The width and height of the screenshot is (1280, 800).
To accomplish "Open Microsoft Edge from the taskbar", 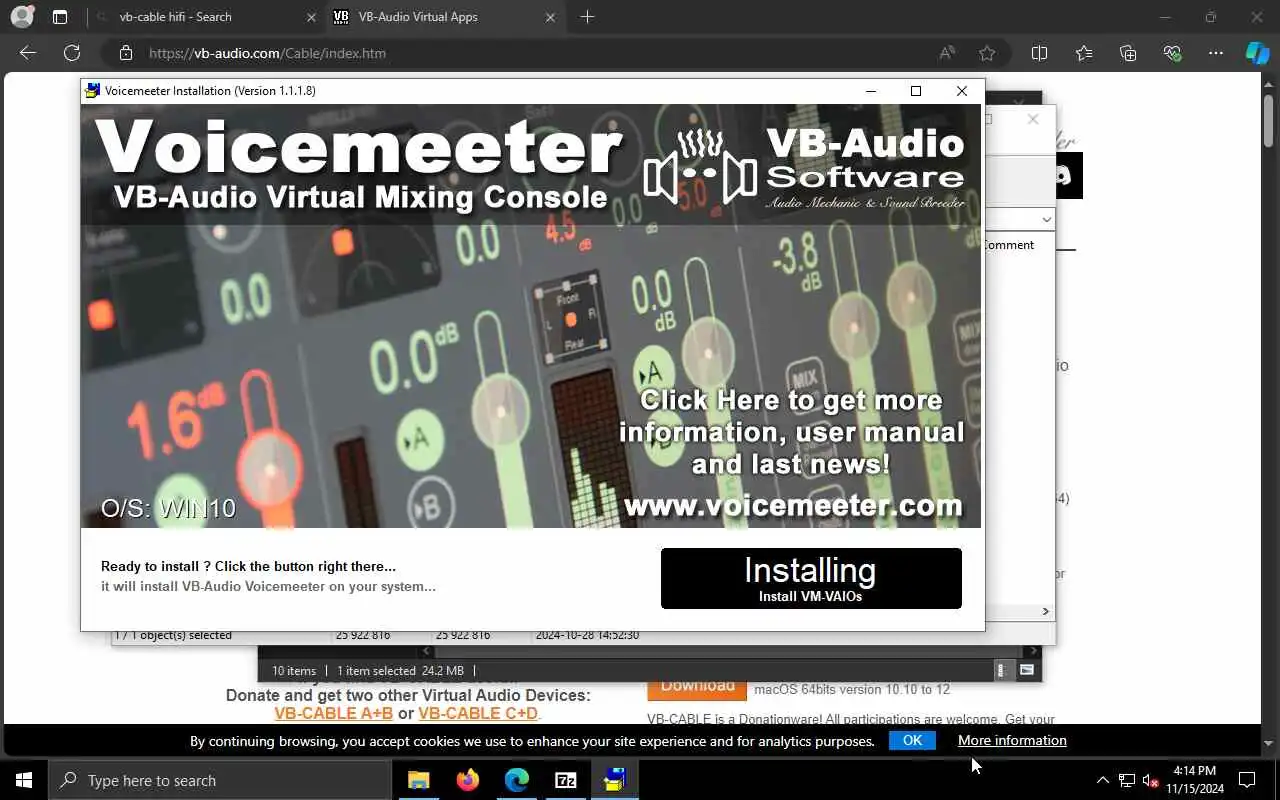I will (x=516, y=780).
